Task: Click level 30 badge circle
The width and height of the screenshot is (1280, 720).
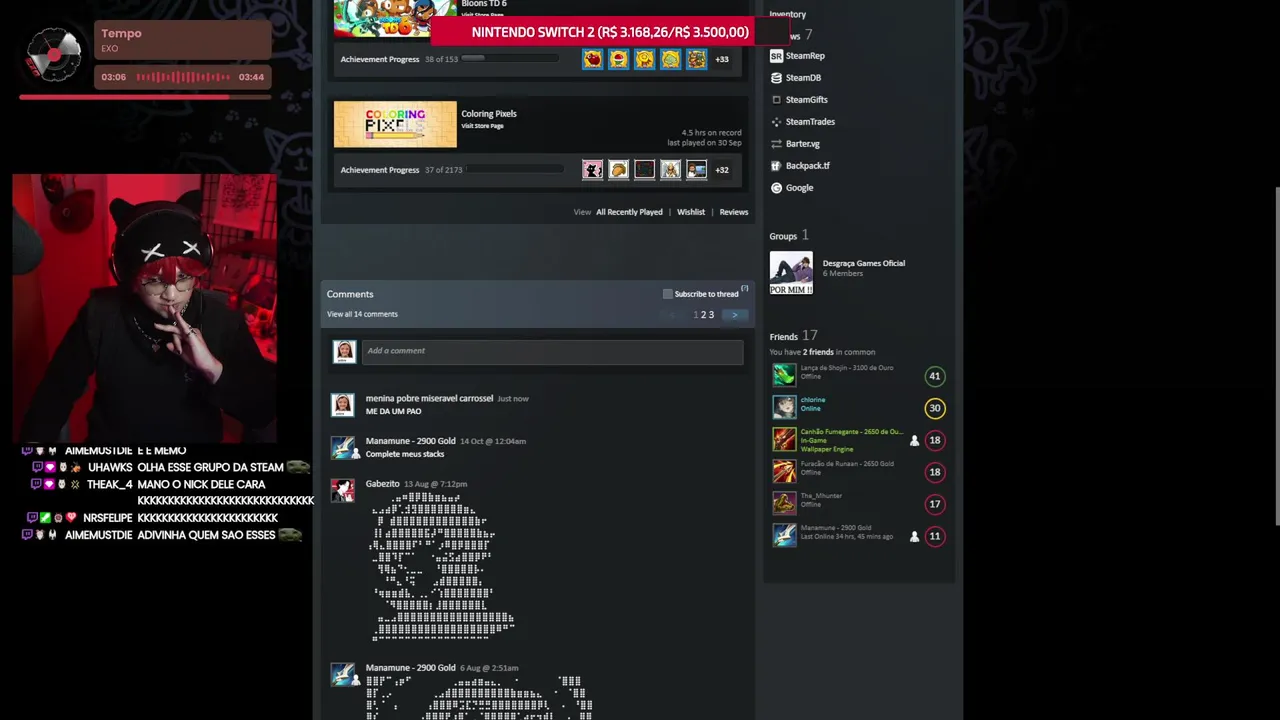Action: click(x=935, y=408)
